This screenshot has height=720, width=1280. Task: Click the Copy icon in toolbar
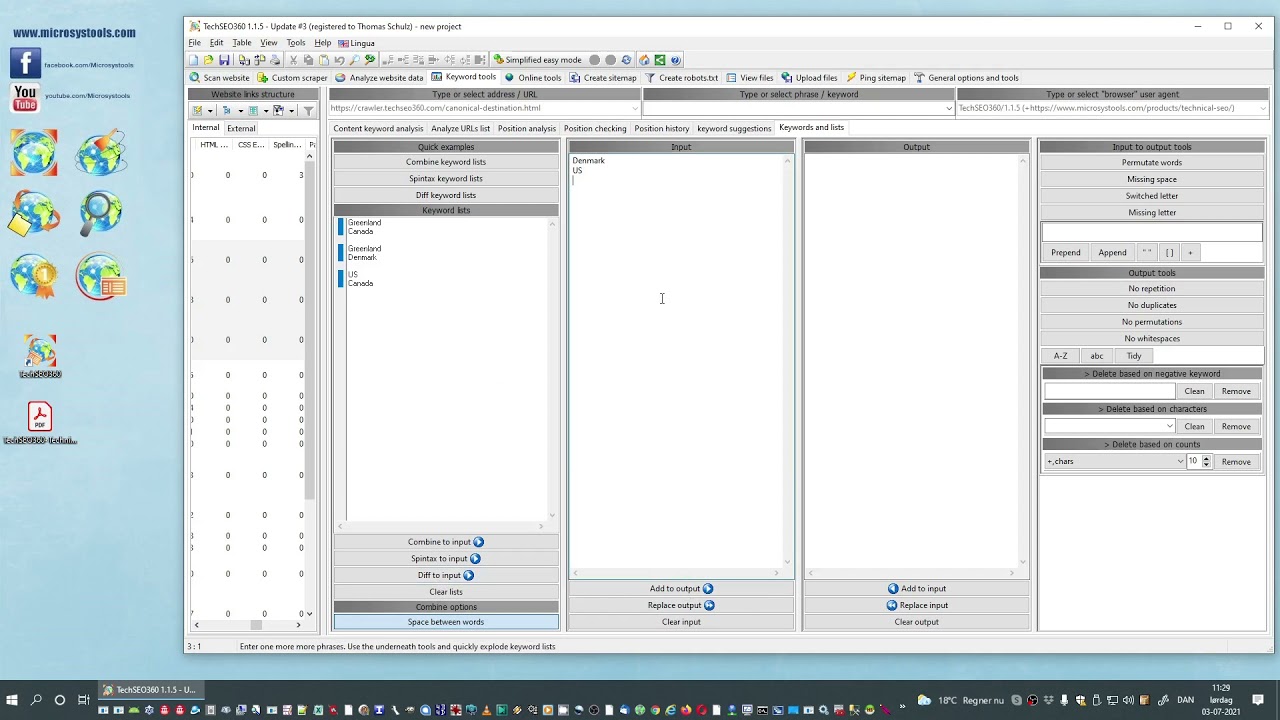[308, 60]
